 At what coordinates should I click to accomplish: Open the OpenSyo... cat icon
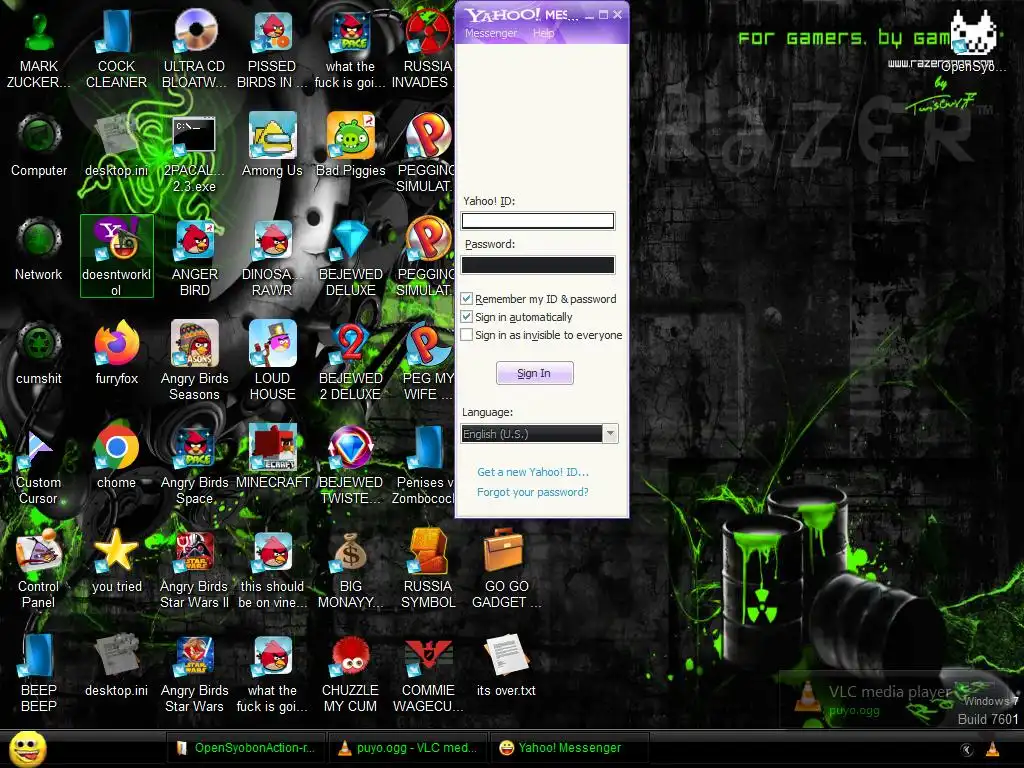tap(974, 31)
